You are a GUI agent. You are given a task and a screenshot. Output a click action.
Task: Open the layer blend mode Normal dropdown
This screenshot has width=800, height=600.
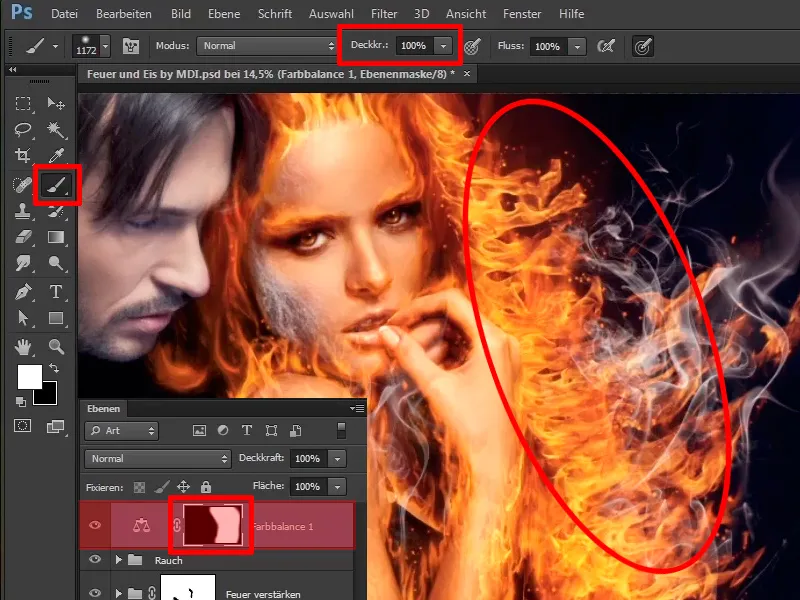click(158, 459)
